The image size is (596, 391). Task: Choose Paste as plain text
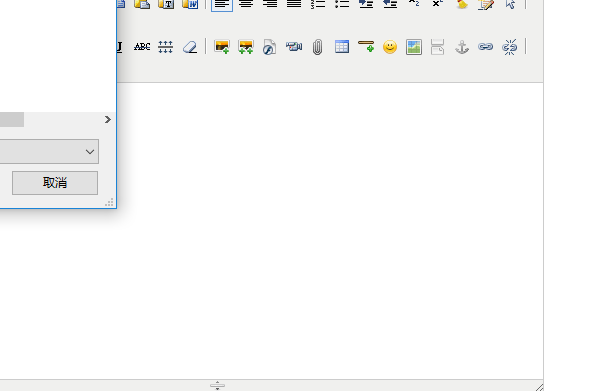pos(166,4)
